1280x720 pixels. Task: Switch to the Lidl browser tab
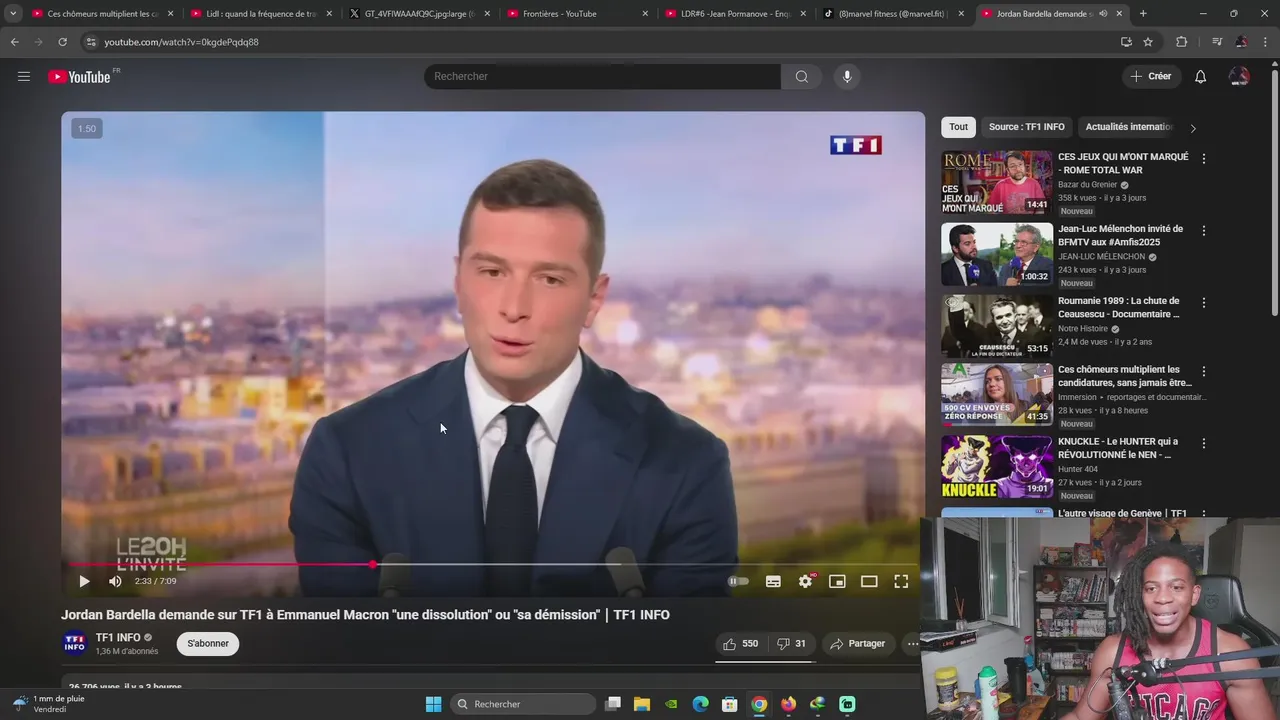pos(260,14)
